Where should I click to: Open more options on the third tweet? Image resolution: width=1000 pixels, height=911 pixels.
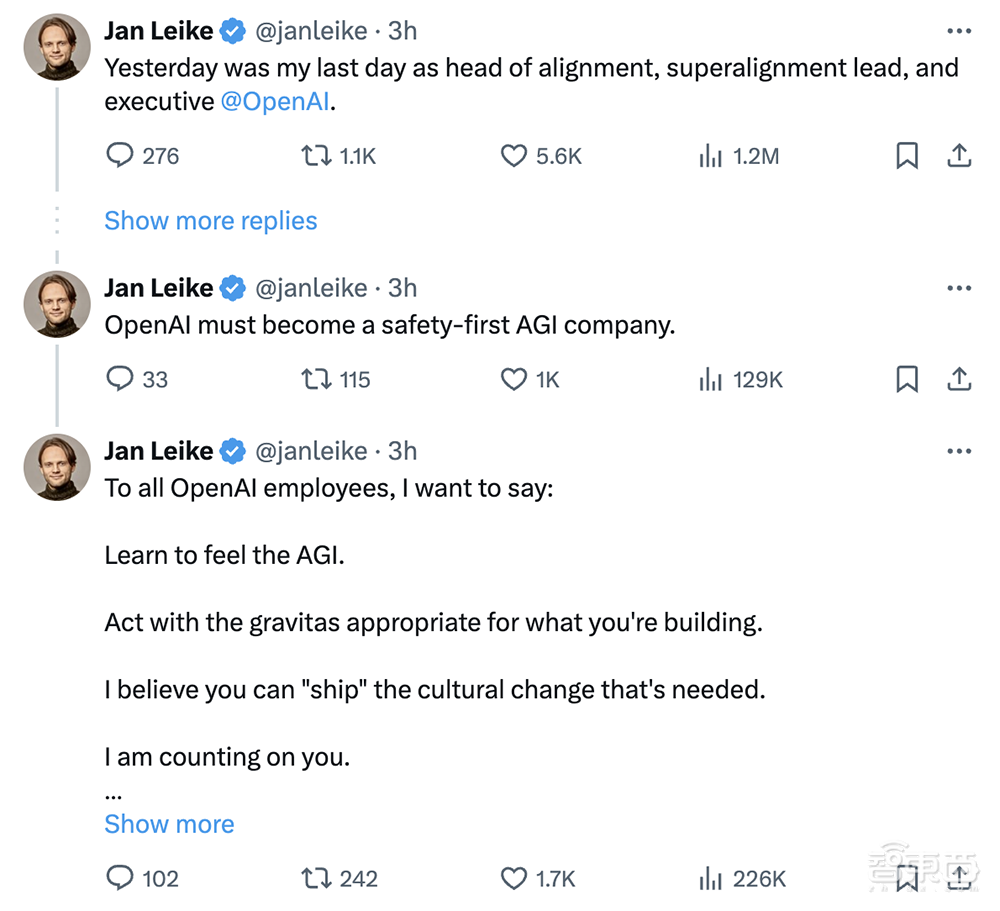coord(958,452)
